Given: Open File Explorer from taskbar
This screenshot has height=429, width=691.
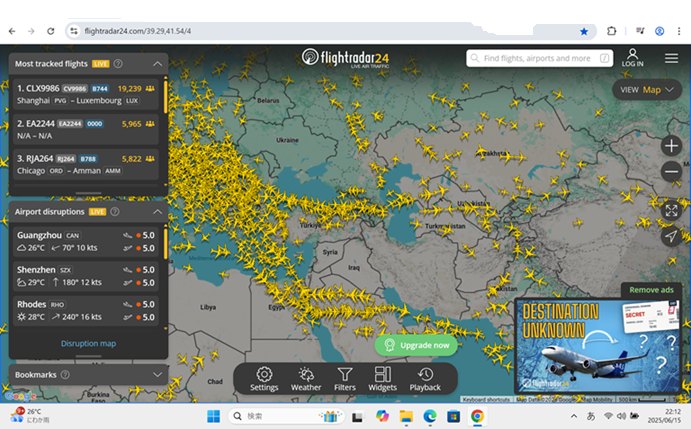Looking at the screenshot, I should [406, 416].
